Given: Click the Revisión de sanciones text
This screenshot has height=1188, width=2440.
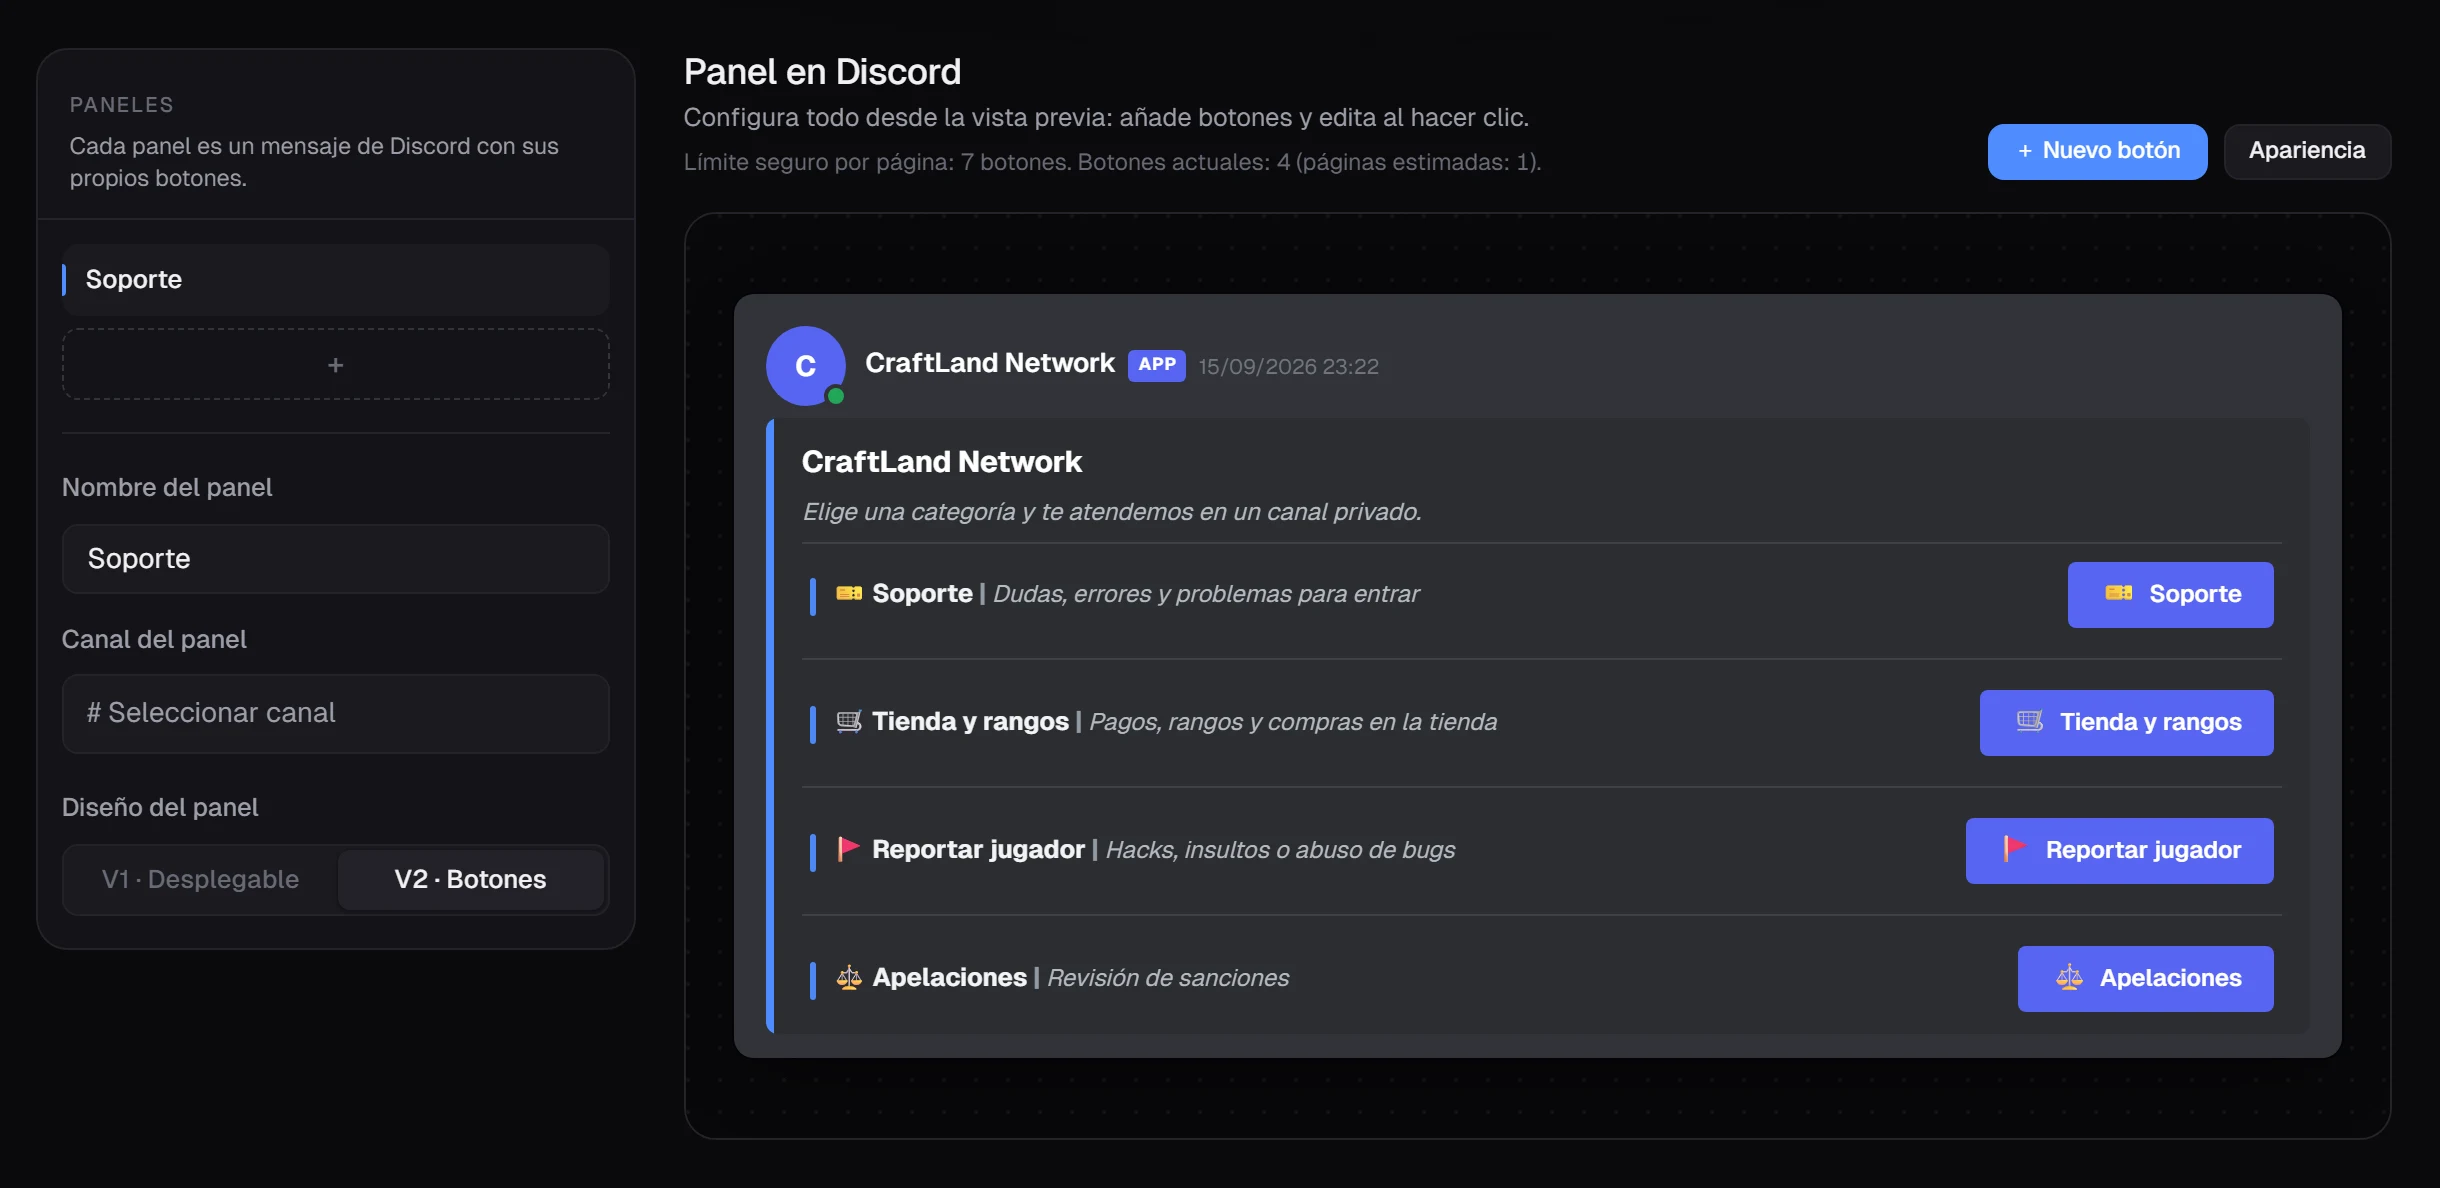Looking at the screenshot, I should 1168,978.
